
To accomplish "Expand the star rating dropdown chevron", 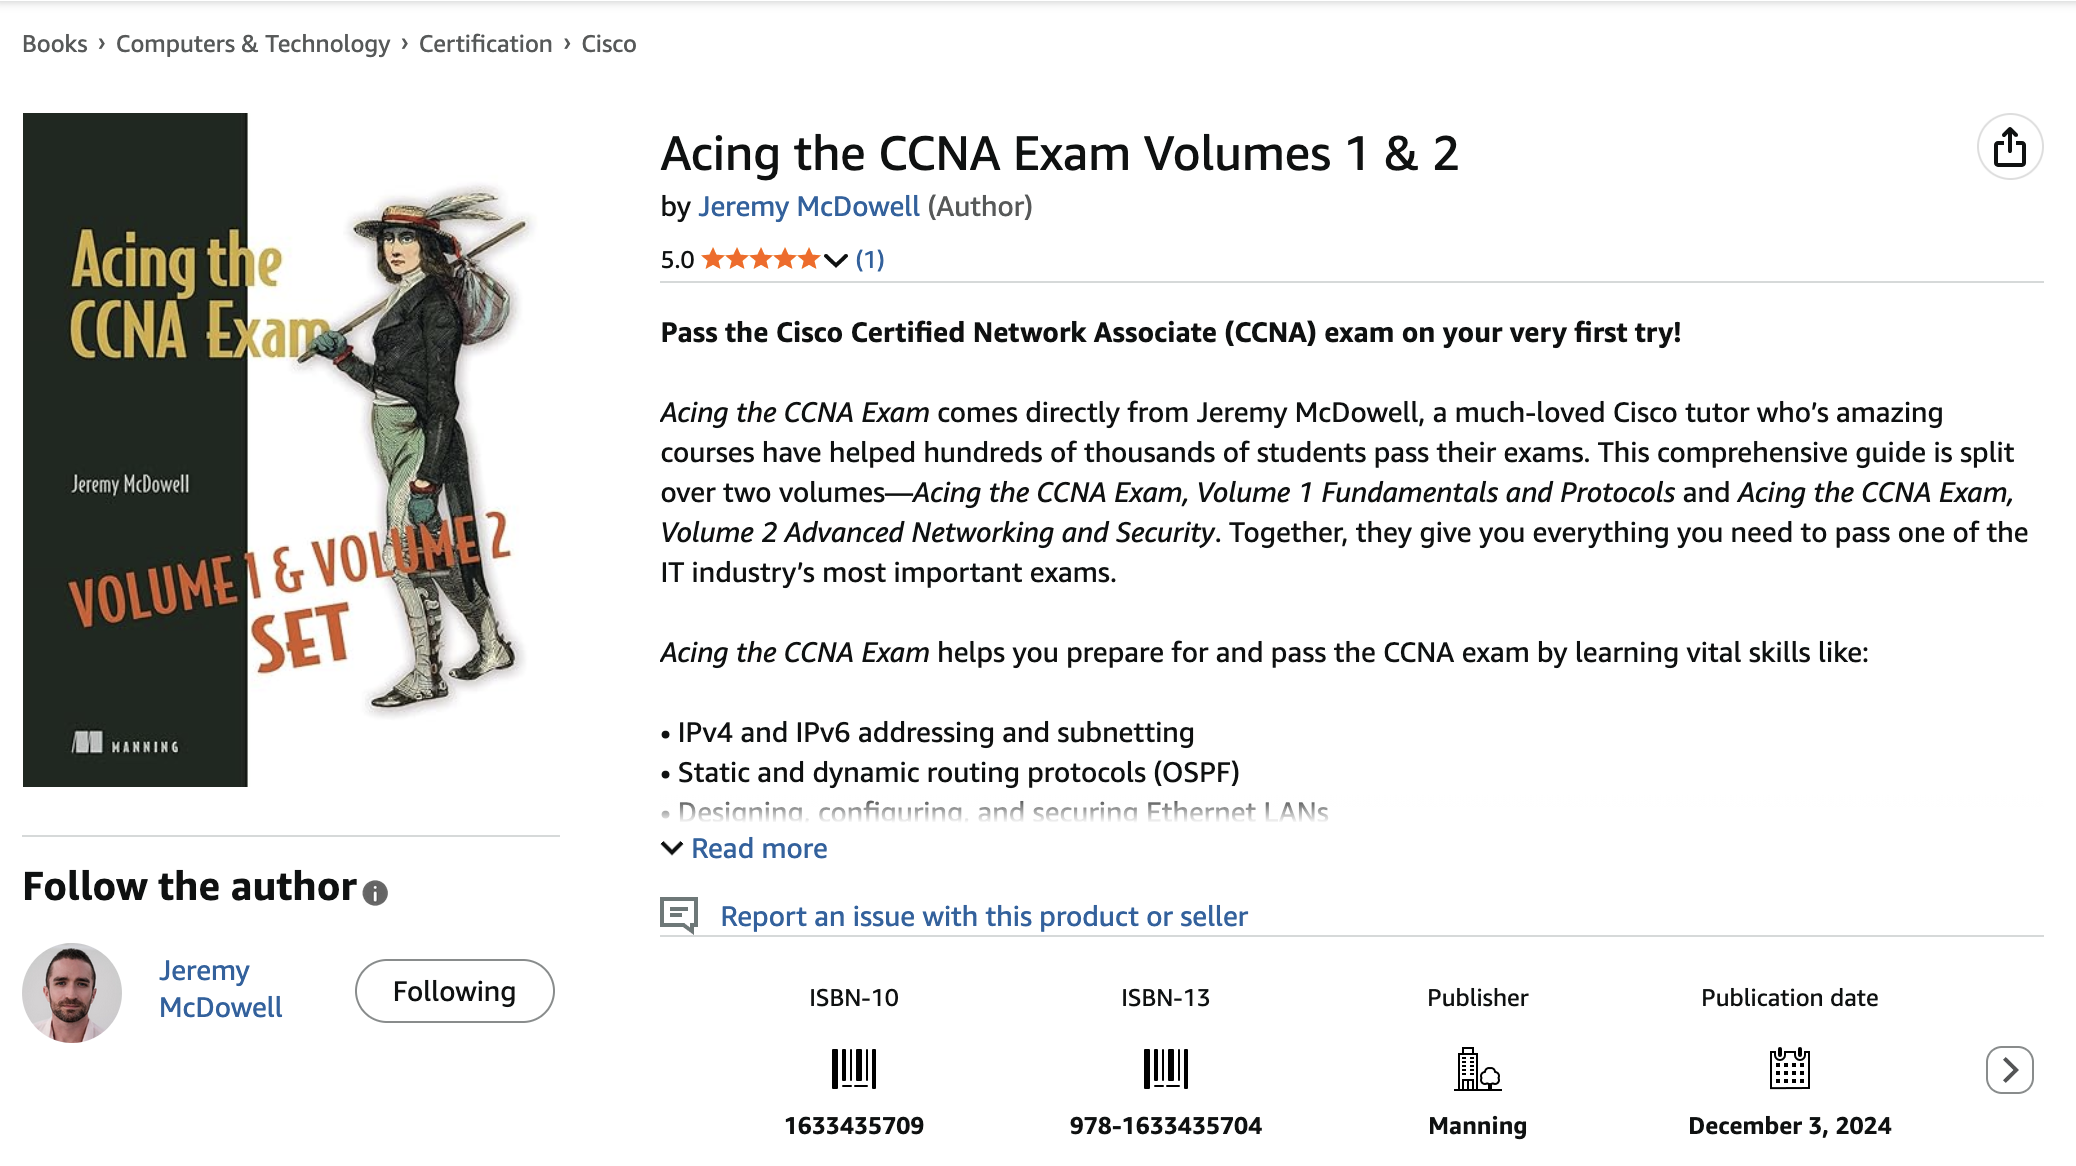I will [836, 260].
